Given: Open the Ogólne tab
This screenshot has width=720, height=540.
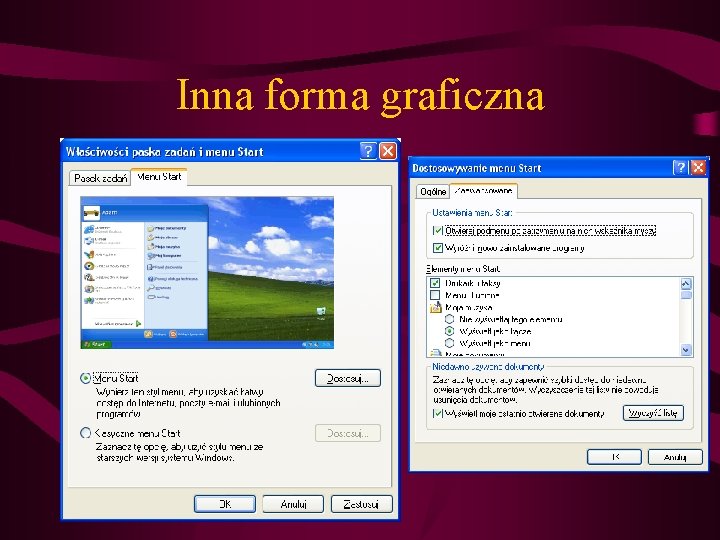Looking at the screenshot, I should pos(433,191).
